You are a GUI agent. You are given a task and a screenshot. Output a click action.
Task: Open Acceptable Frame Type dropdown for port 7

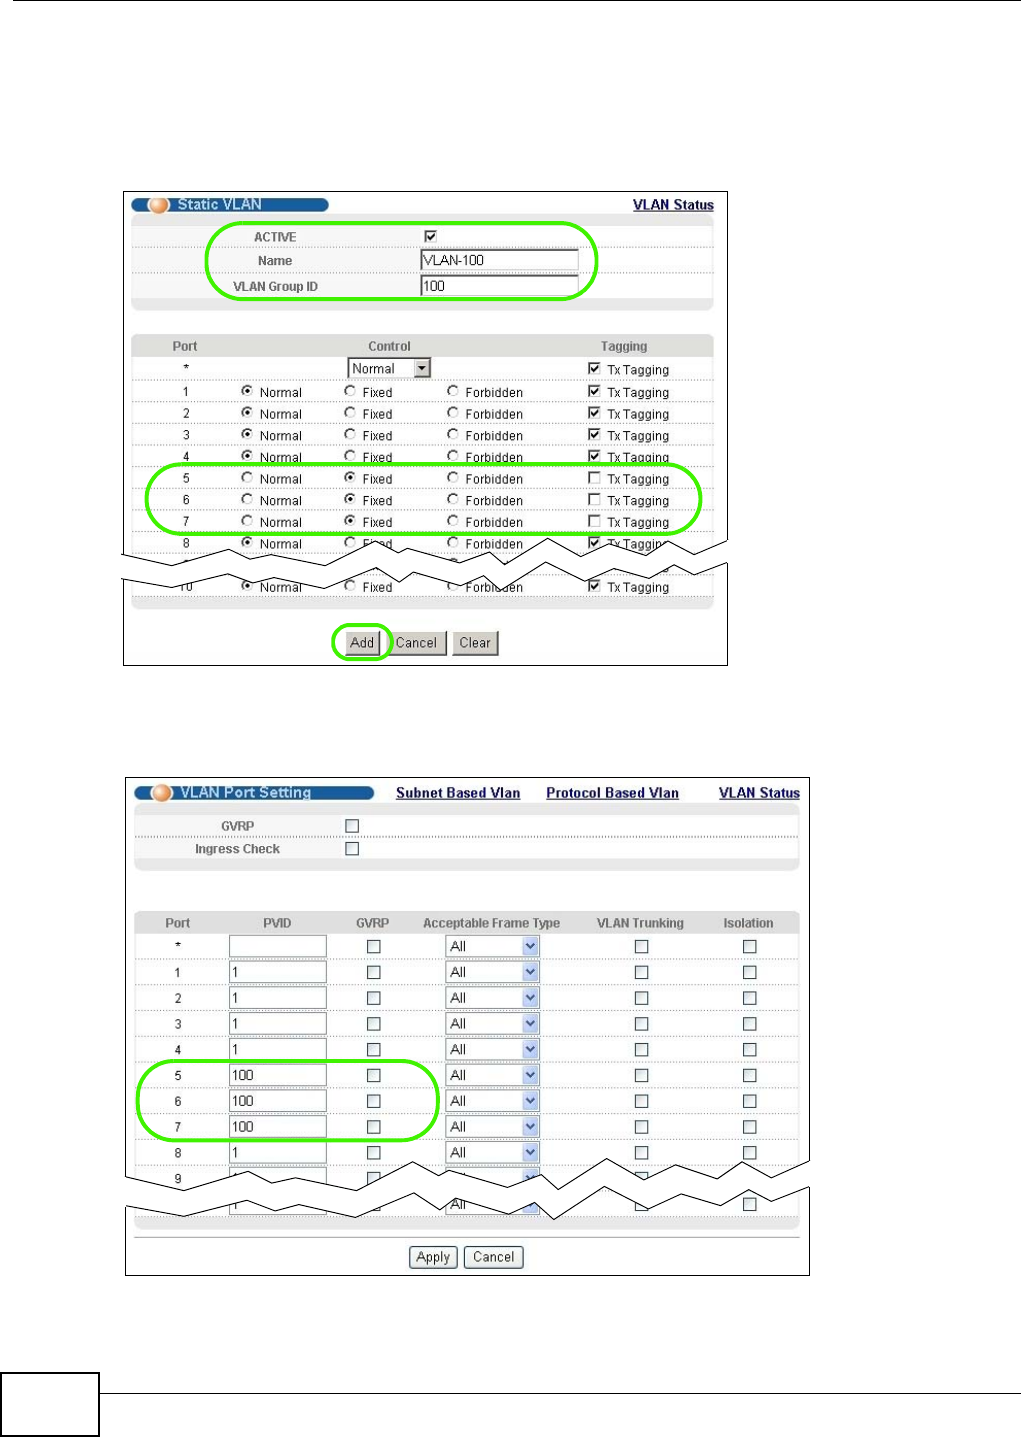coord(492,1127)
